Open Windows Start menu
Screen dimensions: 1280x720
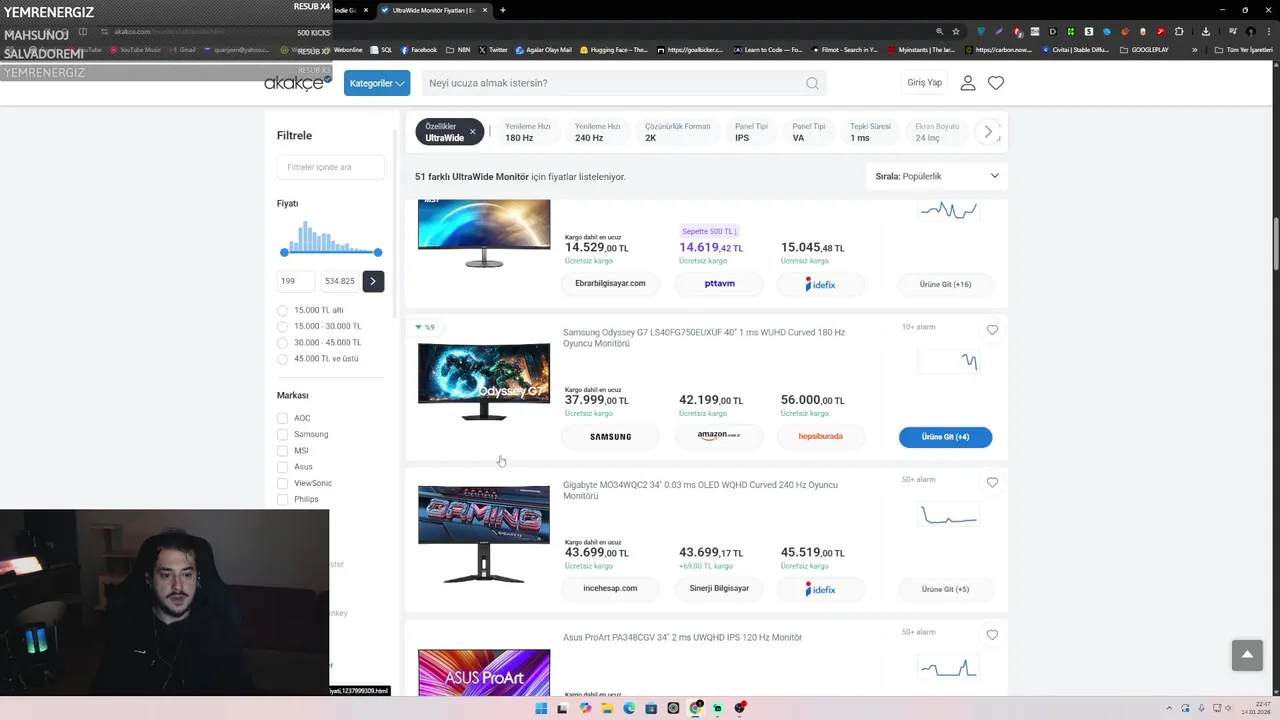tap(541, 708)
